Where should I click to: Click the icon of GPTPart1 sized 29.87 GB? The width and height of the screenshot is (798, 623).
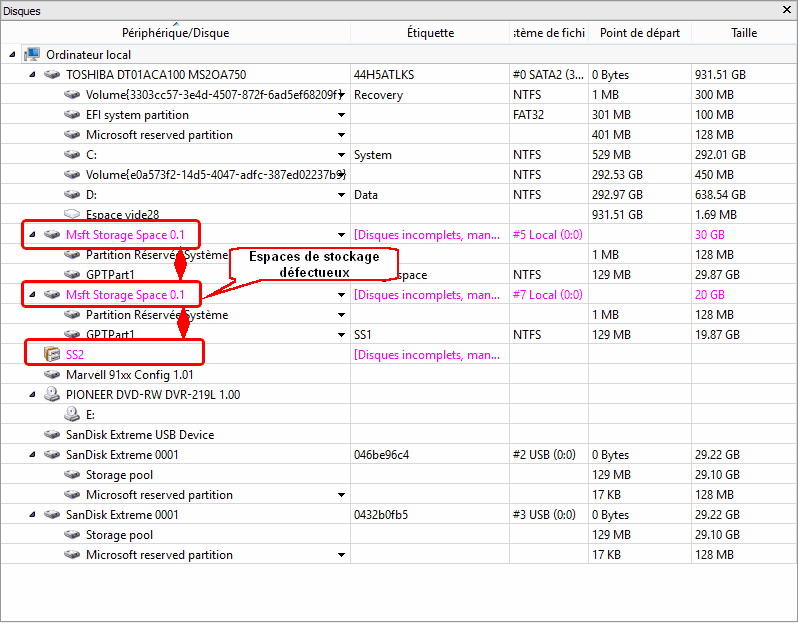pos(72,274)
